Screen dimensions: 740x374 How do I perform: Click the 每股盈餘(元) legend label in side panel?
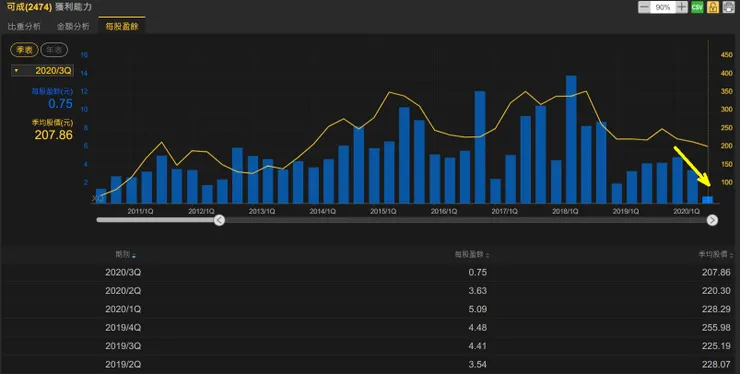pyautogui.click(x=52, y=92)
